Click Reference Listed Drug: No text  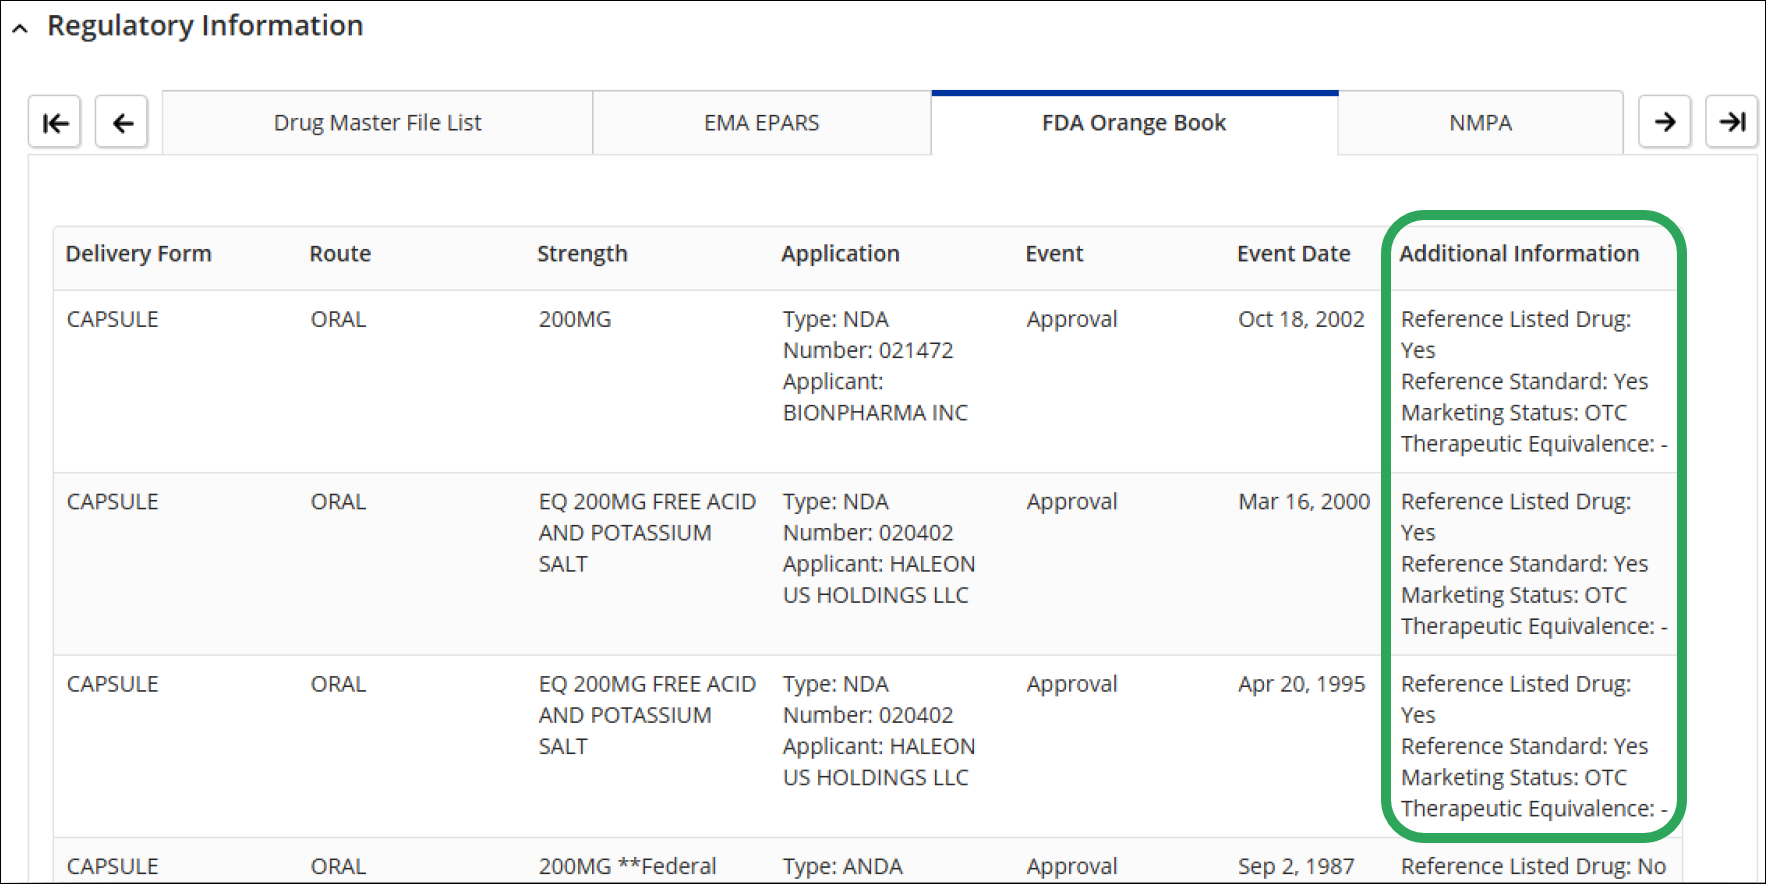[1533, 866]
